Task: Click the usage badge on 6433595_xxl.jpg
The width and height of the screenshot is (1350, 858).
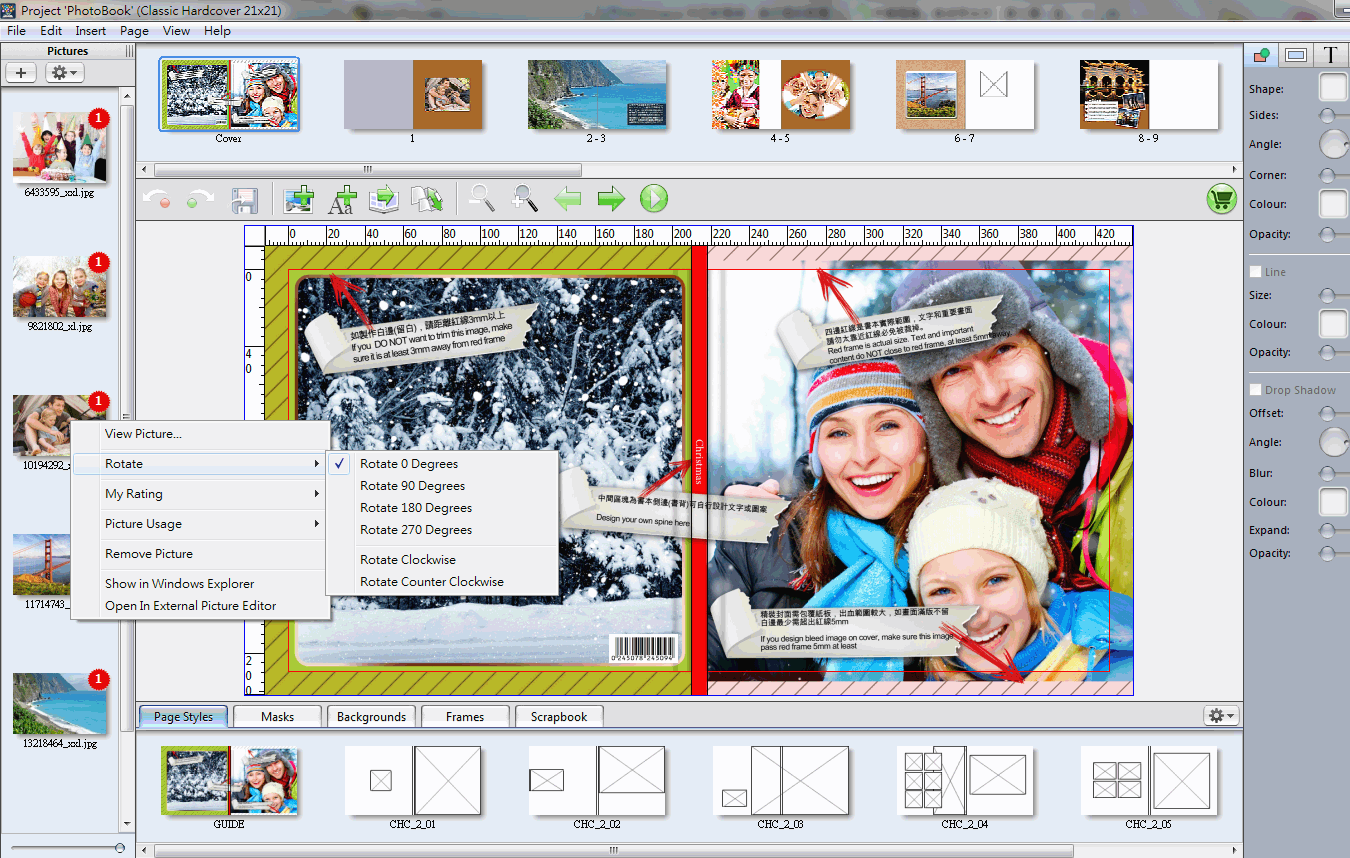Action: point(98,119)
